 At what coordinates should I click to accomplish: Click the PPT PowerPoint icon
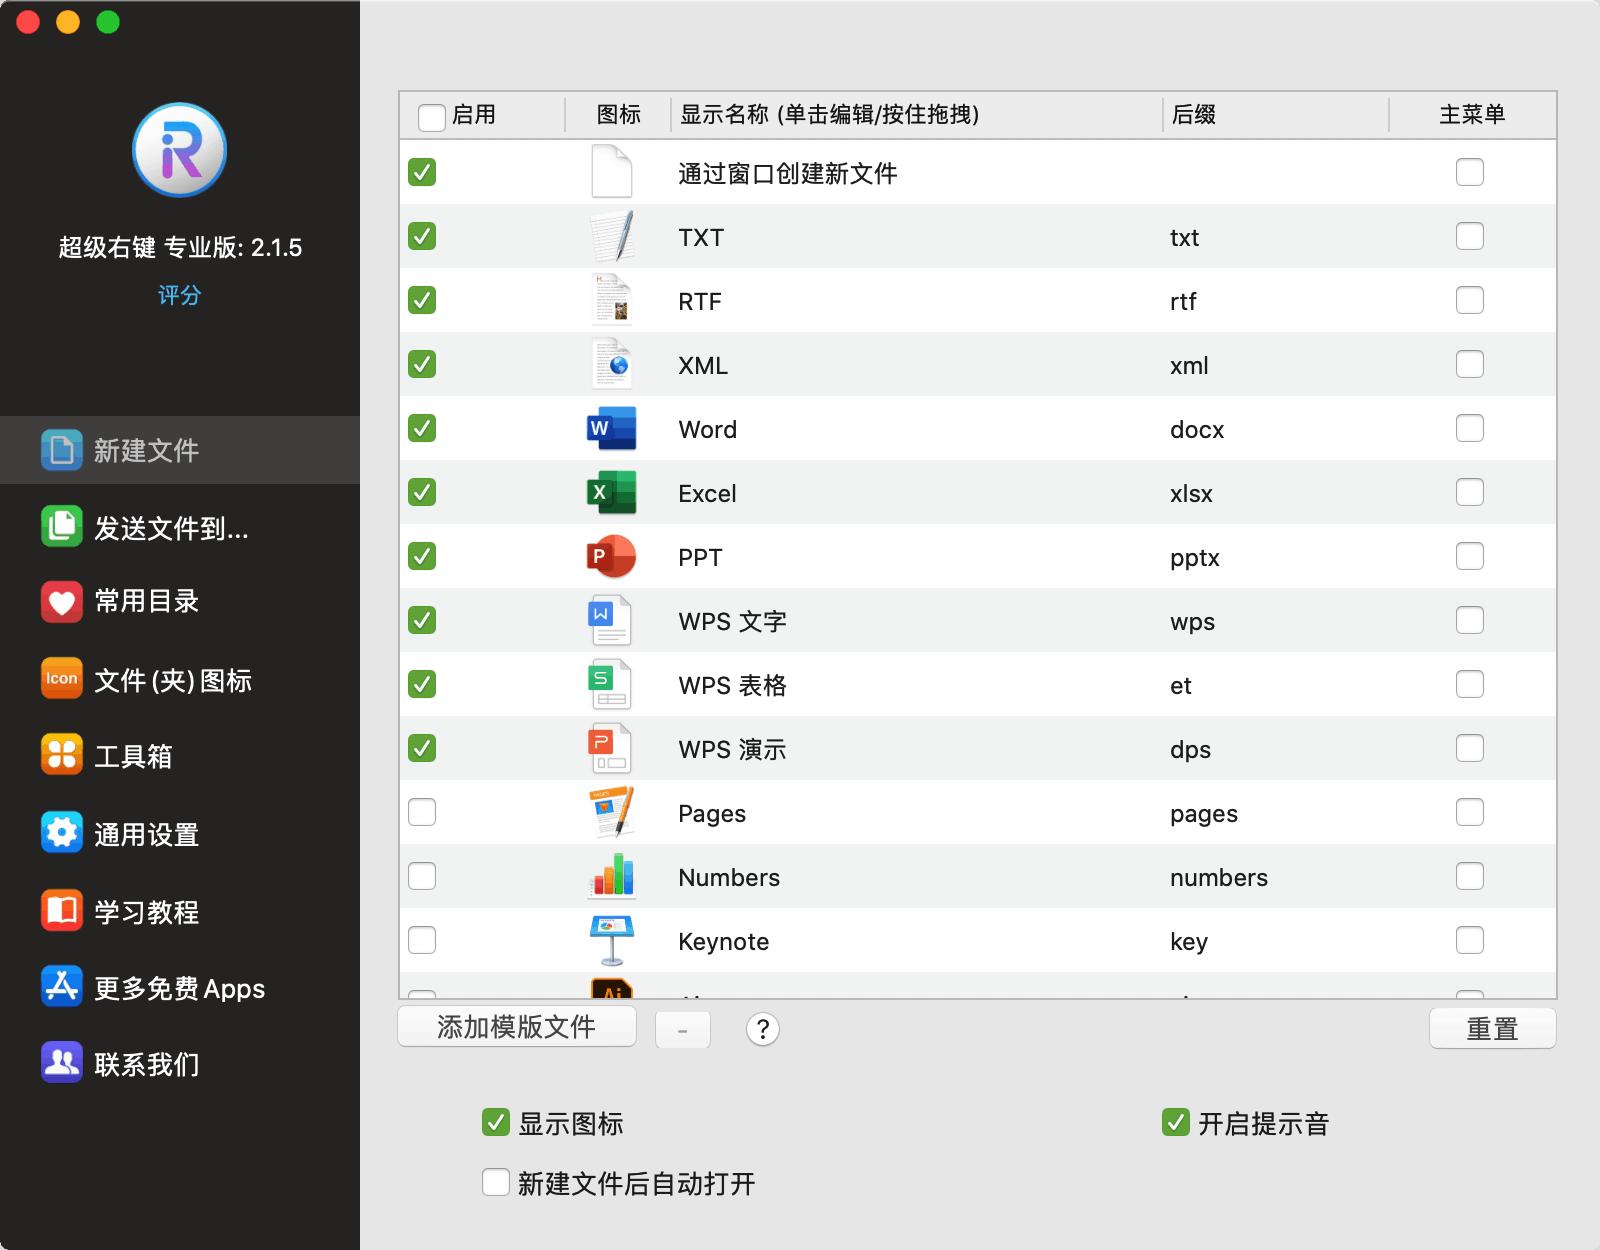tap(611, 557)
